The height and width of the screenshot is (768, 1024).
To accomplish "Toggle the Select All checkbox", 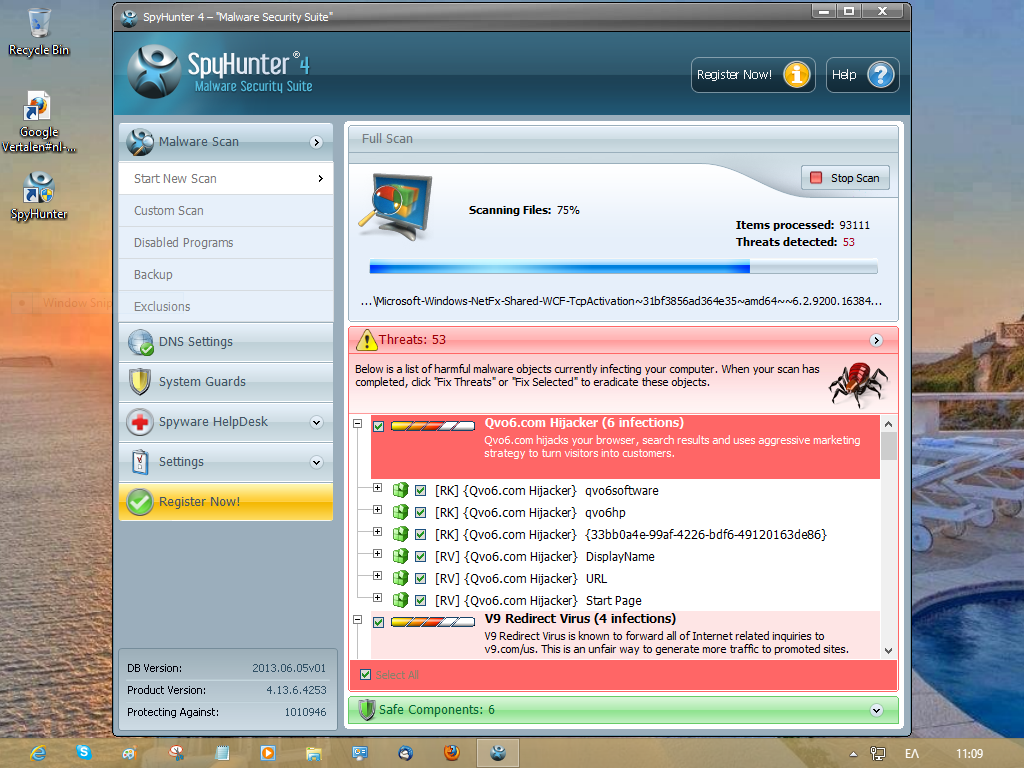I will pyautogui.click(x=366, y=675).
